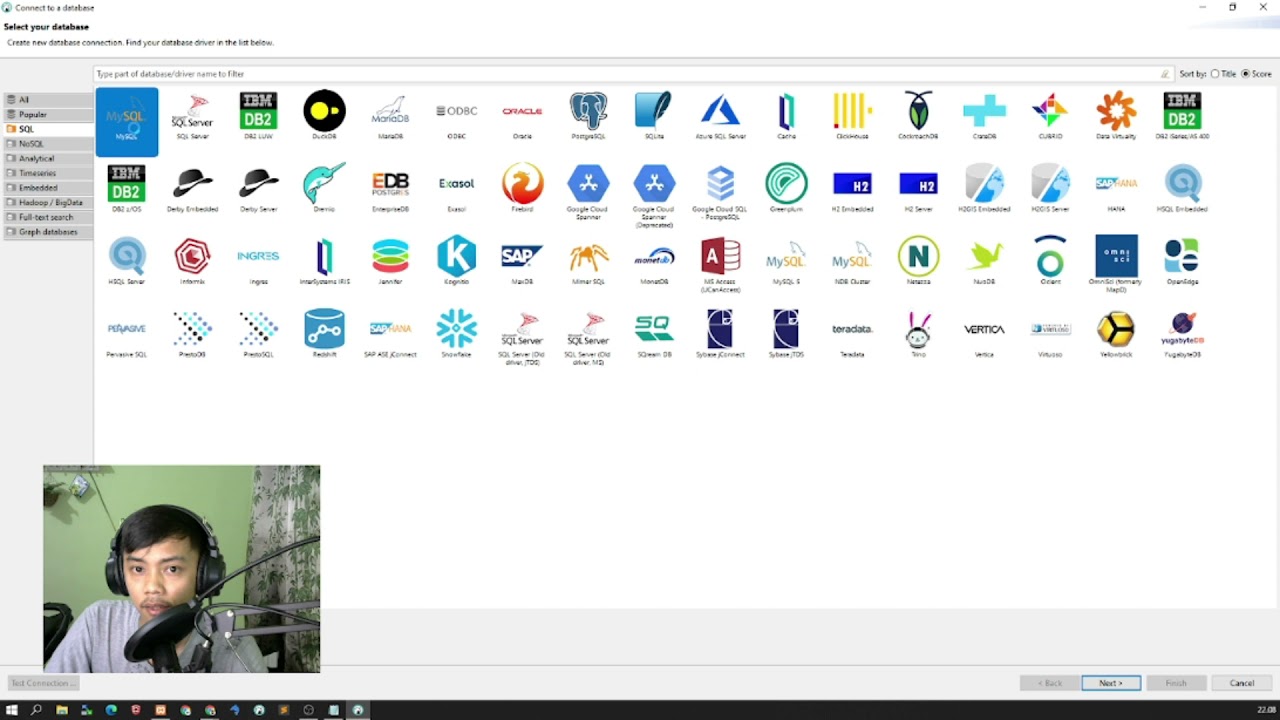Select the DB2 LUW driver

pos(258,115)
